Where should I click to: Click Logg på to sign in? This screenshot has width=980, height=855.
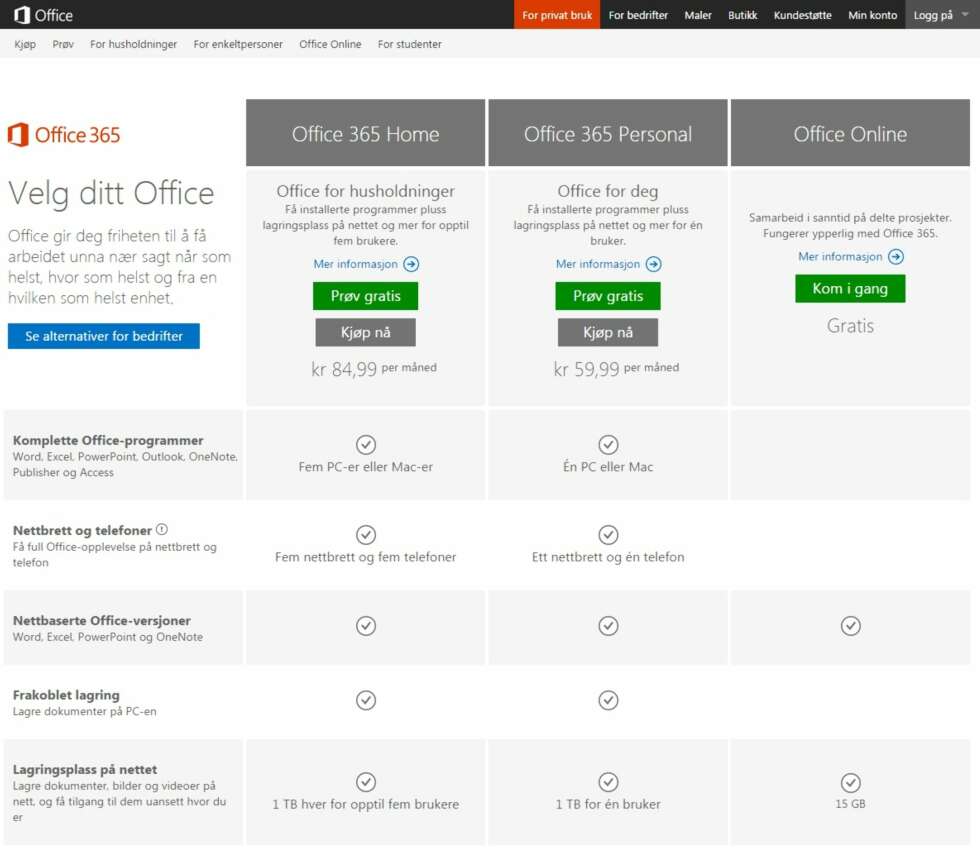pos(933,14)
